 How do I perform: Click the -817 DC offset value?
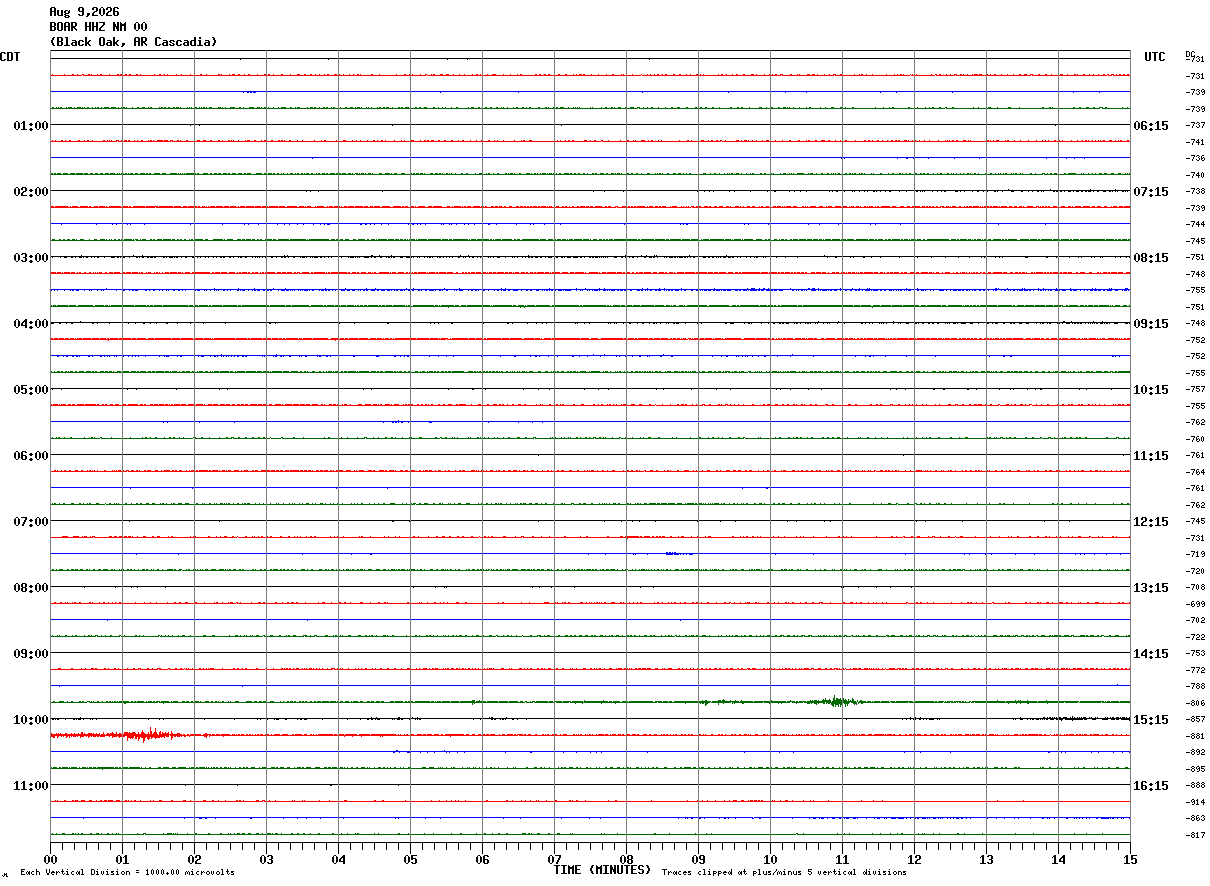(1195, 835)
